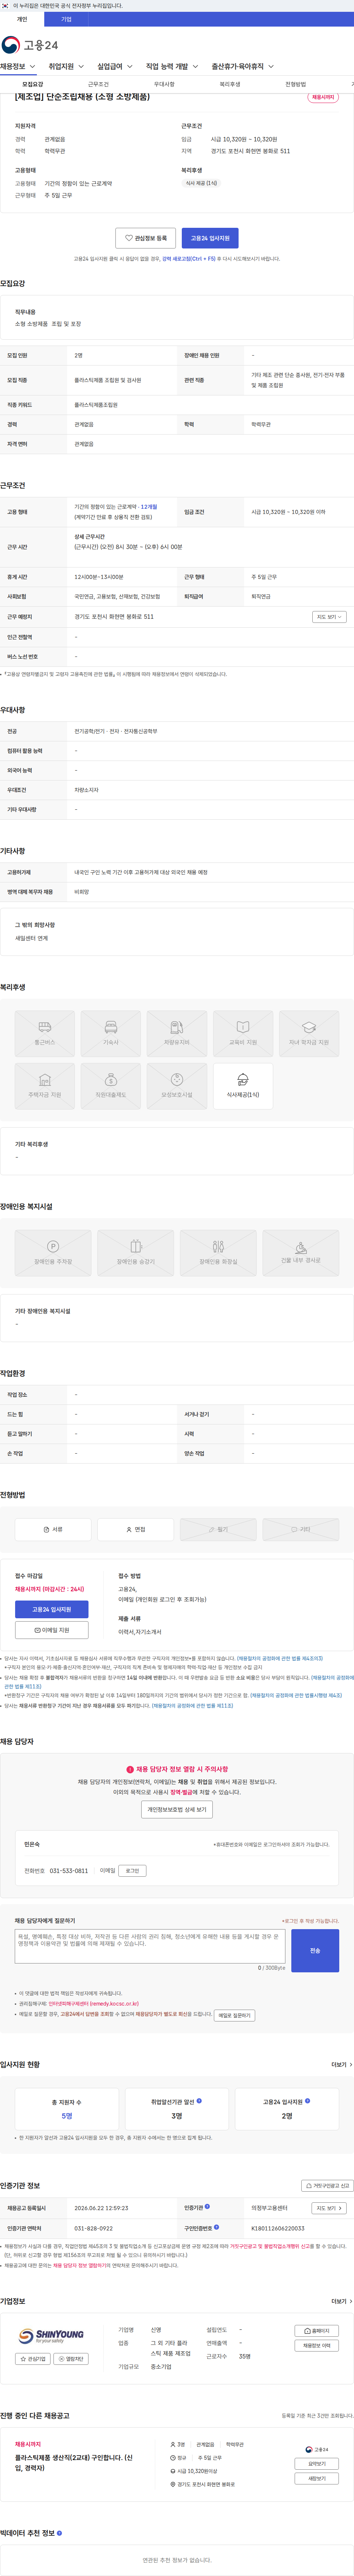The image size is (354, 2576).
Task: Click the 관심정보 등록 heart button
Action: [x=146, y=238]
